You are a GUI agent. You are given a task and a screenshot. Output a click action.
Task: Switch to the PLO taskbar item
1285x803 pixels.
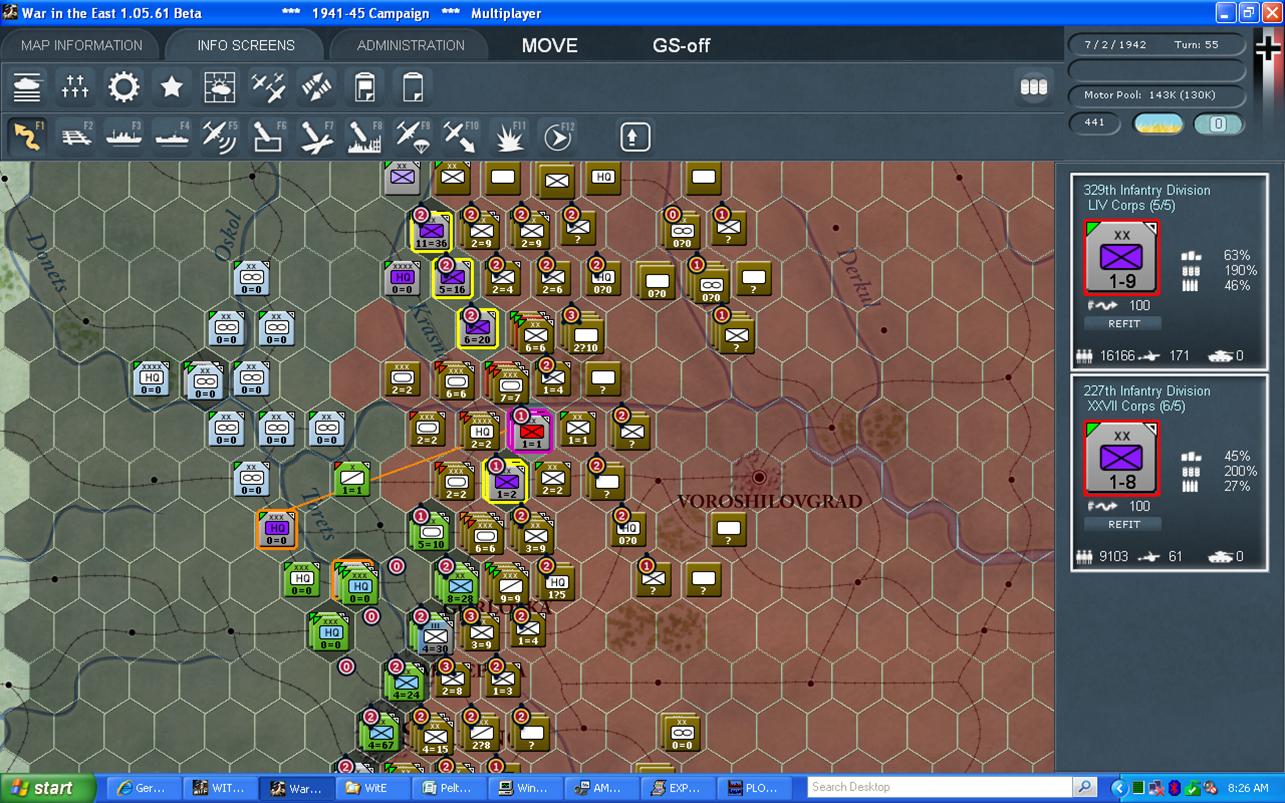point(753,788)
